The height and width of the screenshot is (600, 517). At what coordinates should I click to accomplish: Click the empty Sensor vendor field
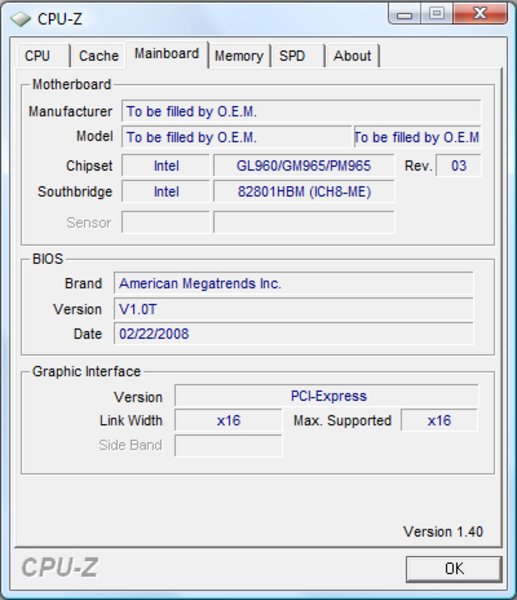coord(166,222)
